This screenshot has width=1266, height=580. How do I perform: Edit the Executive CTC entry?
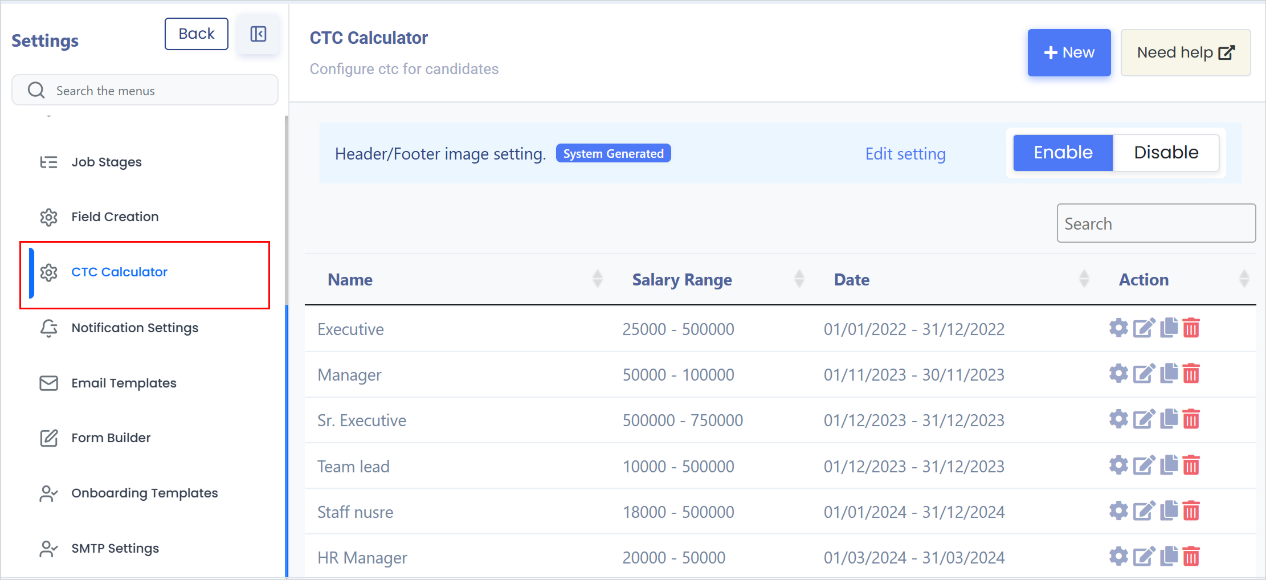tap(1143, 328)
